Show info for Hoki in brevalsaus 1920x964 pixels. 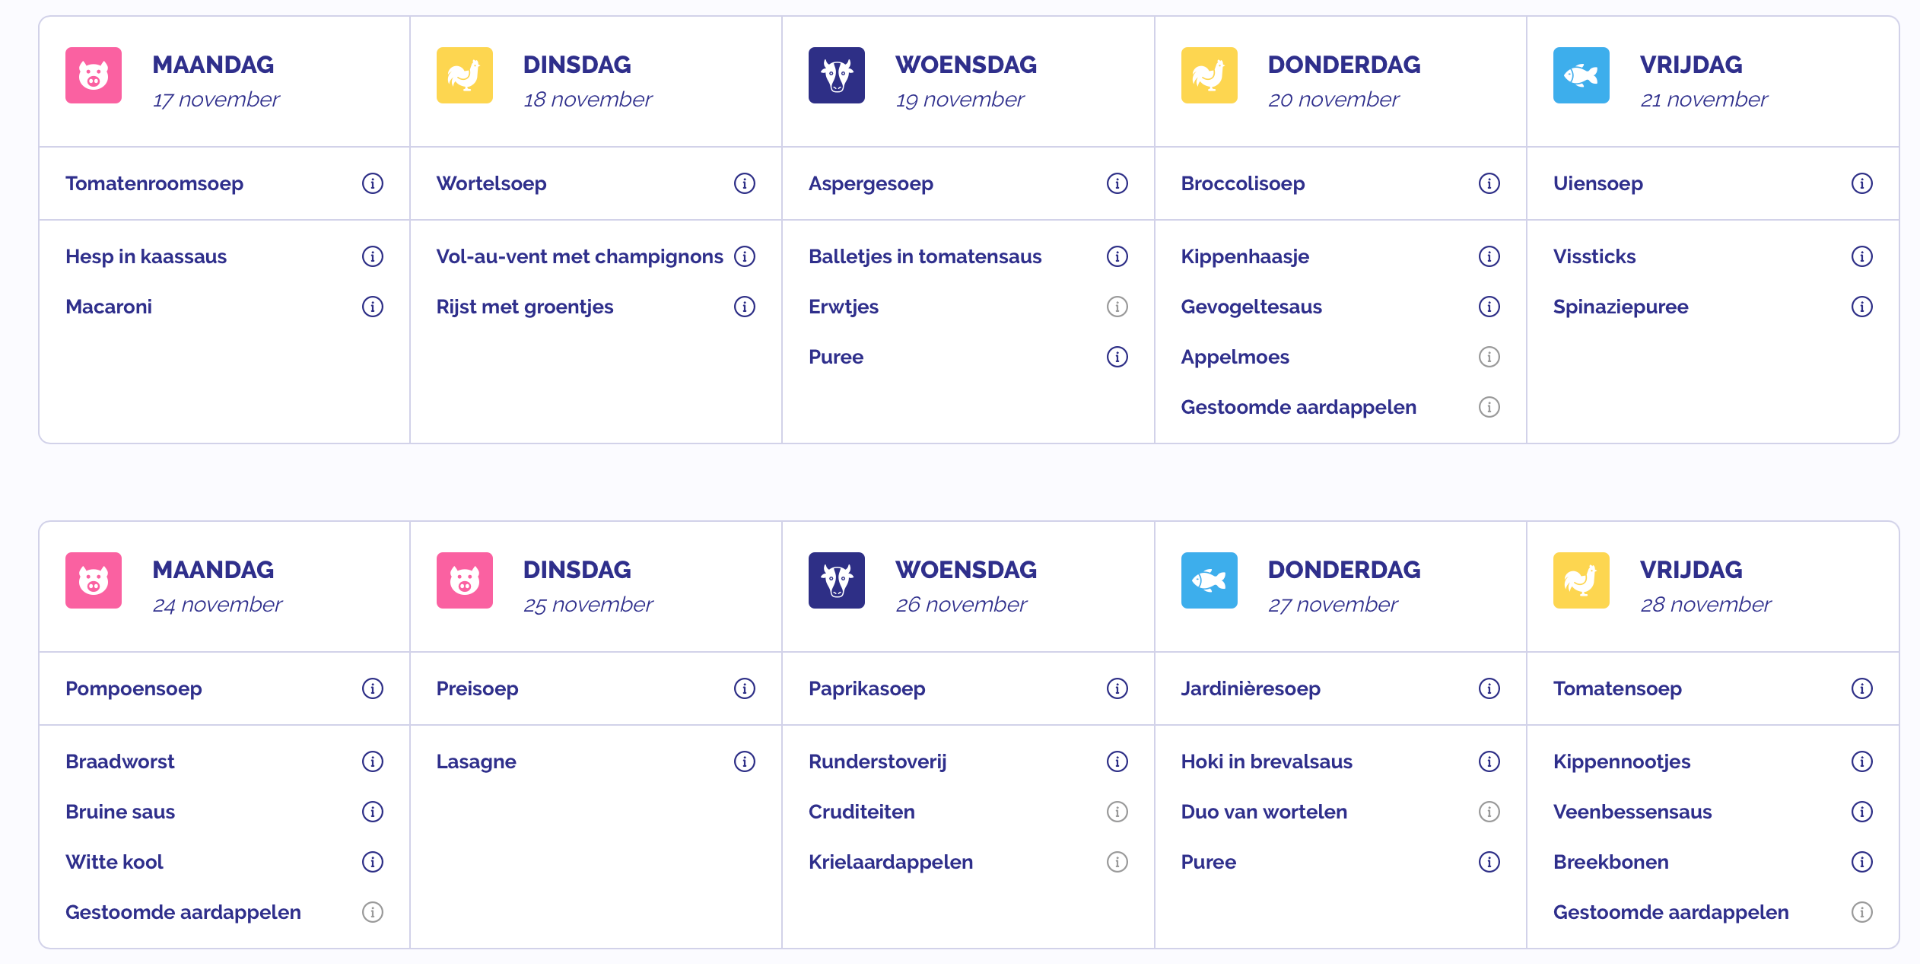pyautogui.click(x=1489, y=762)
